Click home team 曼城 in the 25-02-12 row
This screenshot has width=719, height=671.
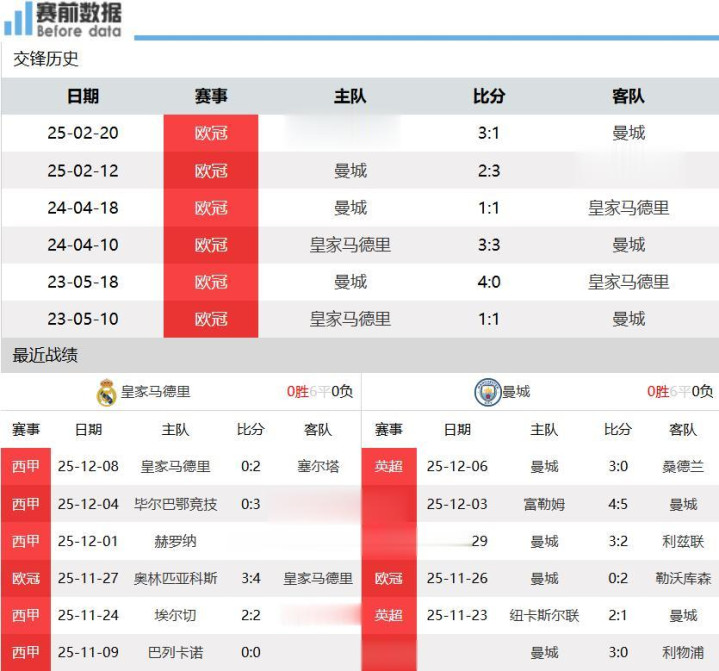(x=350, y=171)
